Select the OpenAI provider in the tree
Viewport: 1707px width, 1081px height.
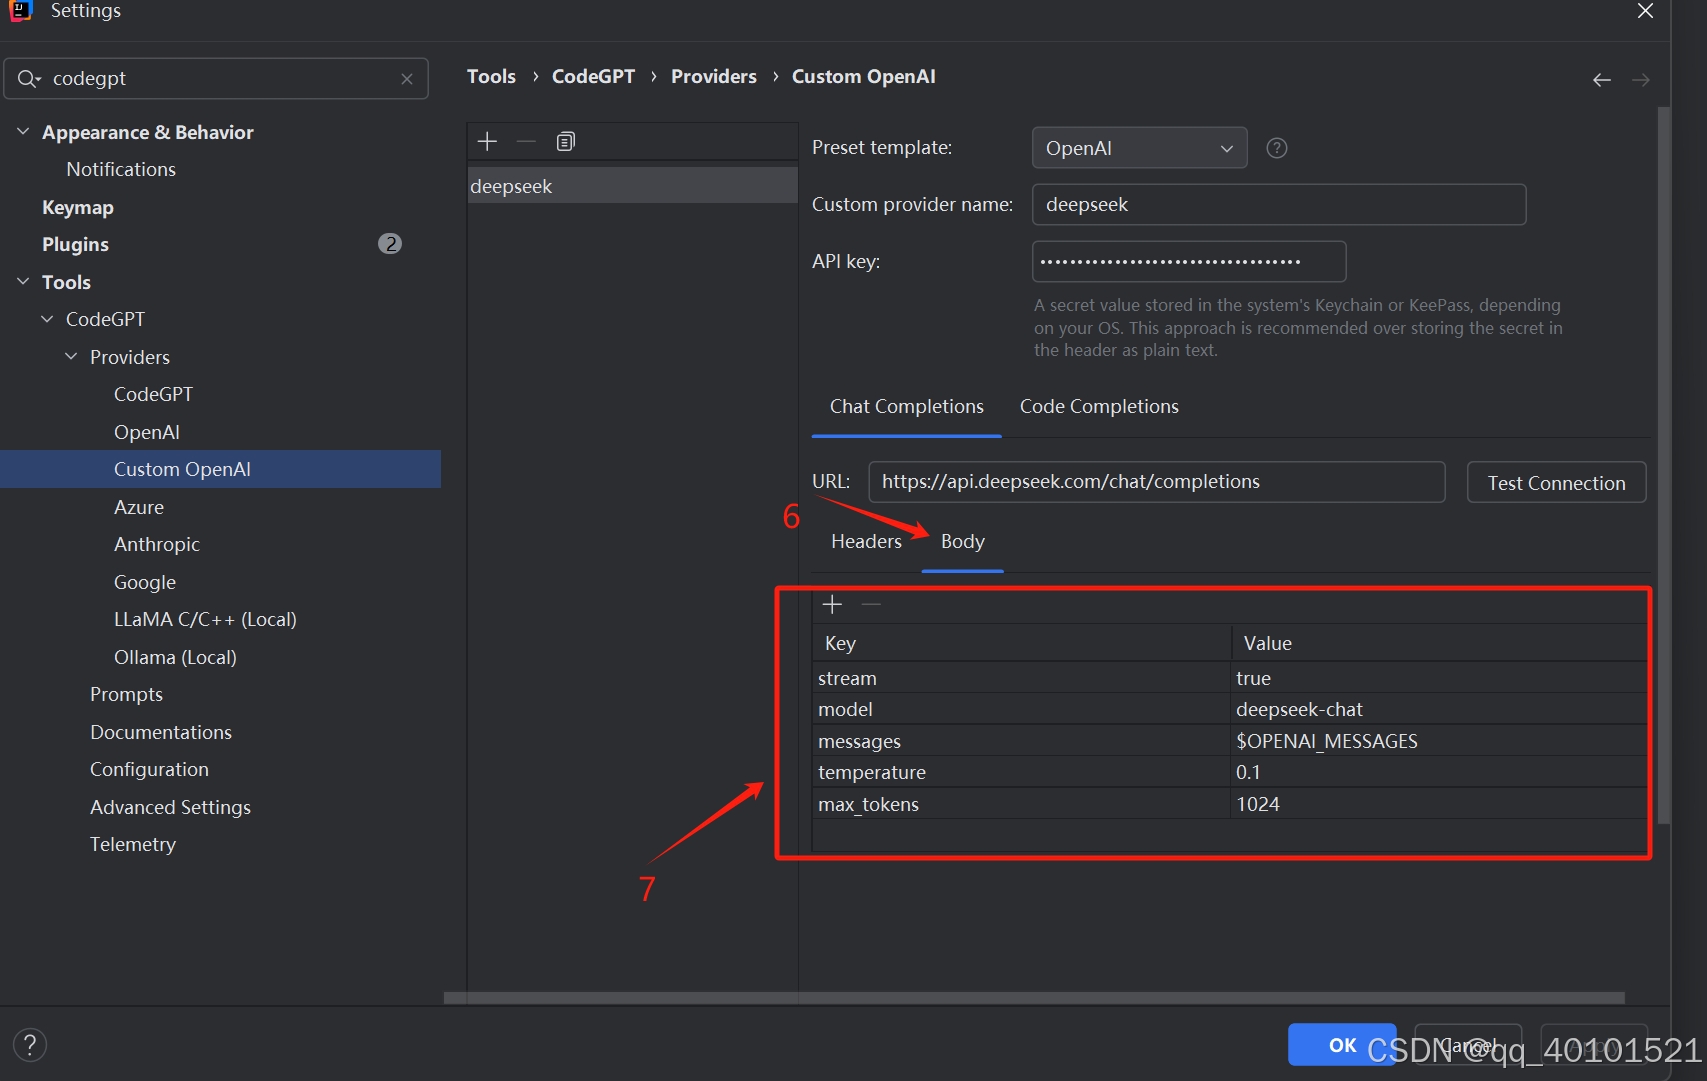point(147,432)
